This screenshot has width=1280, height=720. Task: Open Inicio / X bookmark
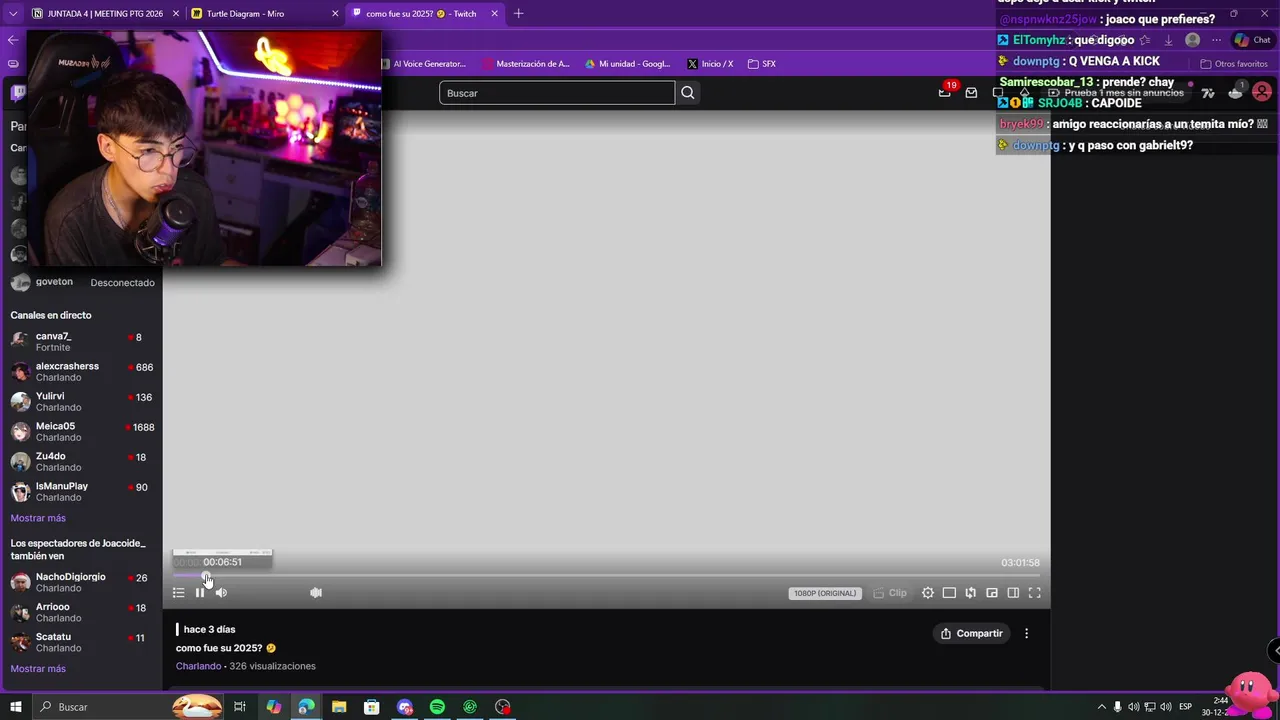pos(710,64)
